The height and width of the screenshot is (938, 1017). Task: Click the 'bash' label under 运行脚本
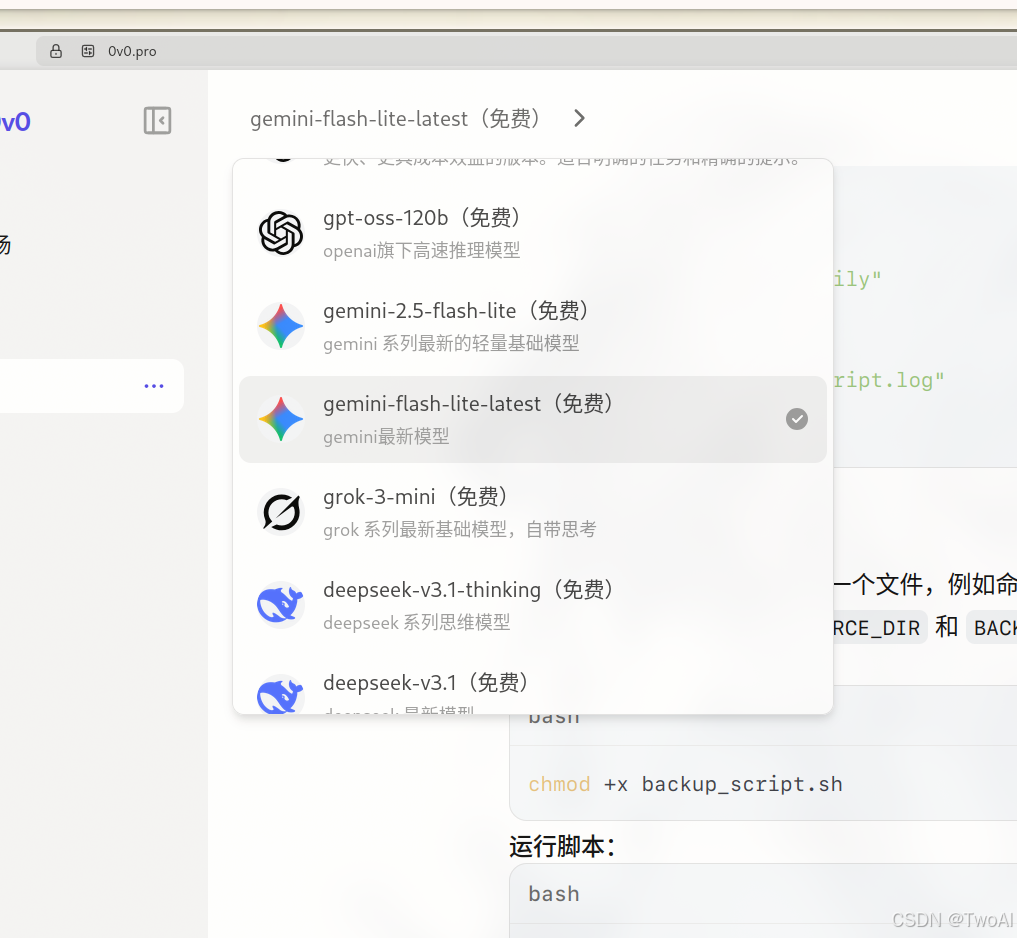point(553,894)
